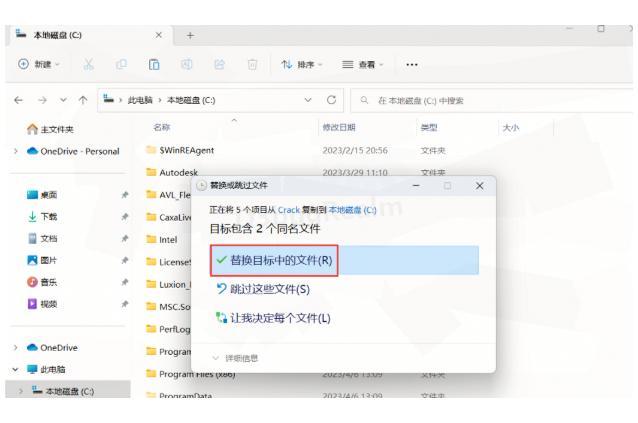Open 视频 Videos in quick access
Image resolution: width=638 pixels, height=423 pixels.
pos(42,304)
